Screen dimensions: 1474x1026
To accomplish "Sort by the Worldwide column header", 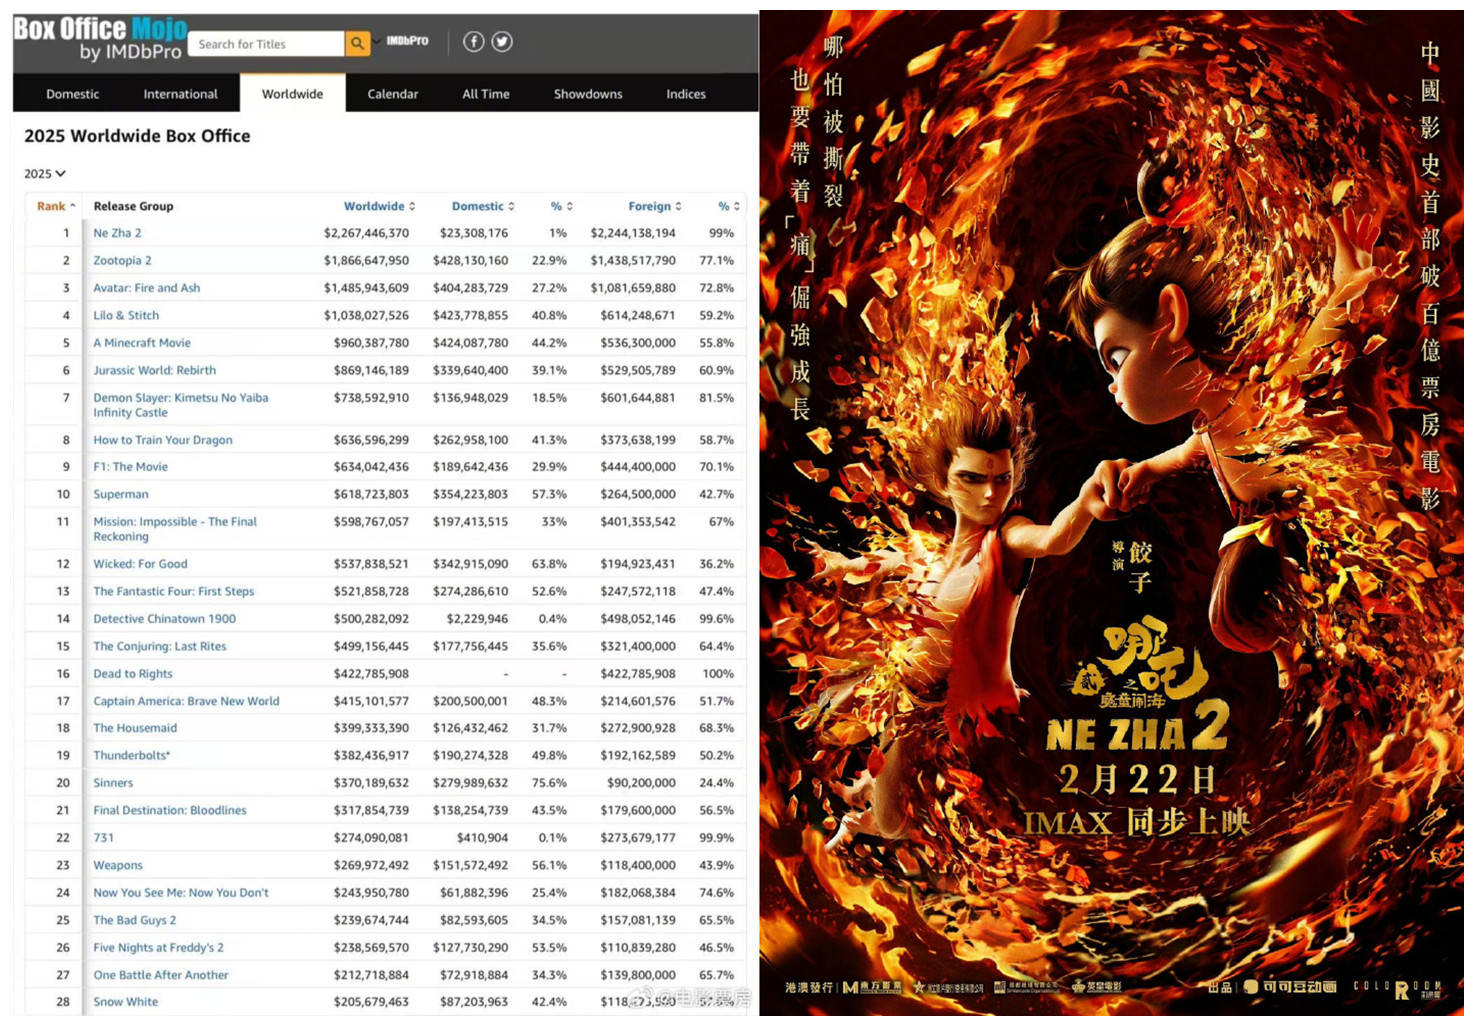I will pos(379,207).
